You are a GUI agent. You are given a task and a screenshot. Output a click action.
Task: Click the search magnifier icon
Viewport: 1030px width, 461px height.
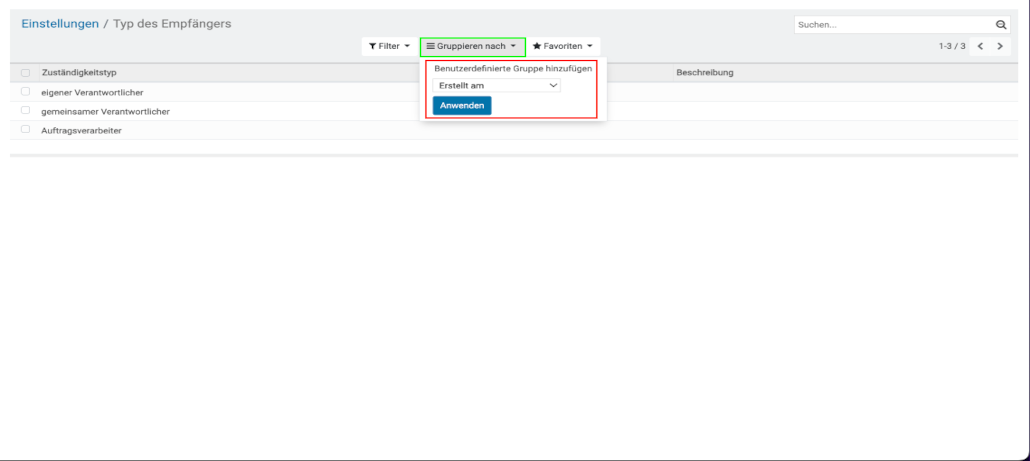pyautogui.click(x=1001, y=25)
